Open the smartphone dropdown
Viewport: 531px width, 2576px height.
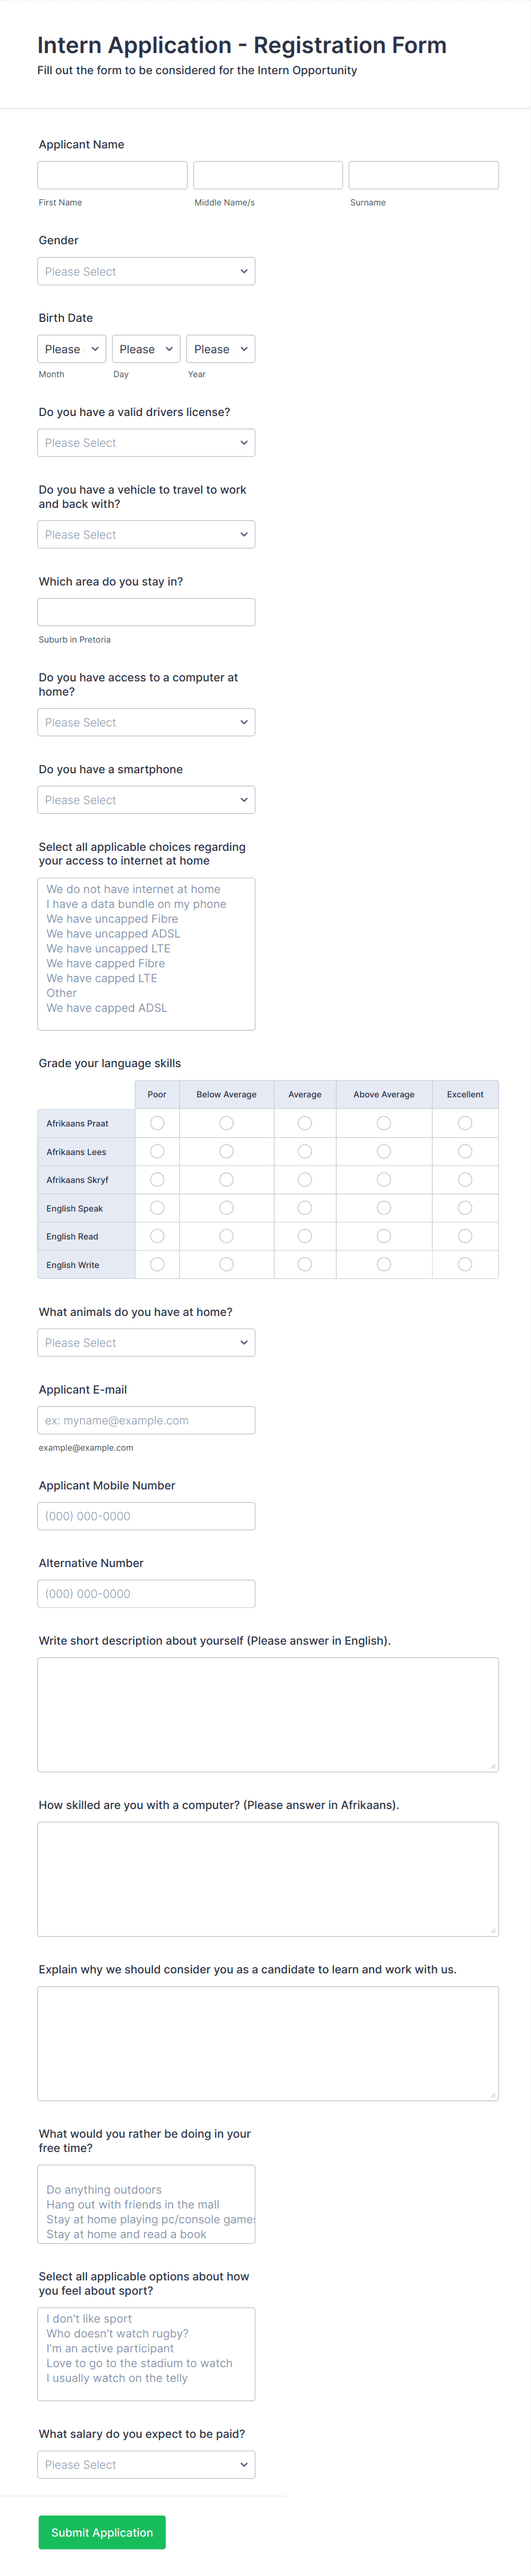coord(146,799)
